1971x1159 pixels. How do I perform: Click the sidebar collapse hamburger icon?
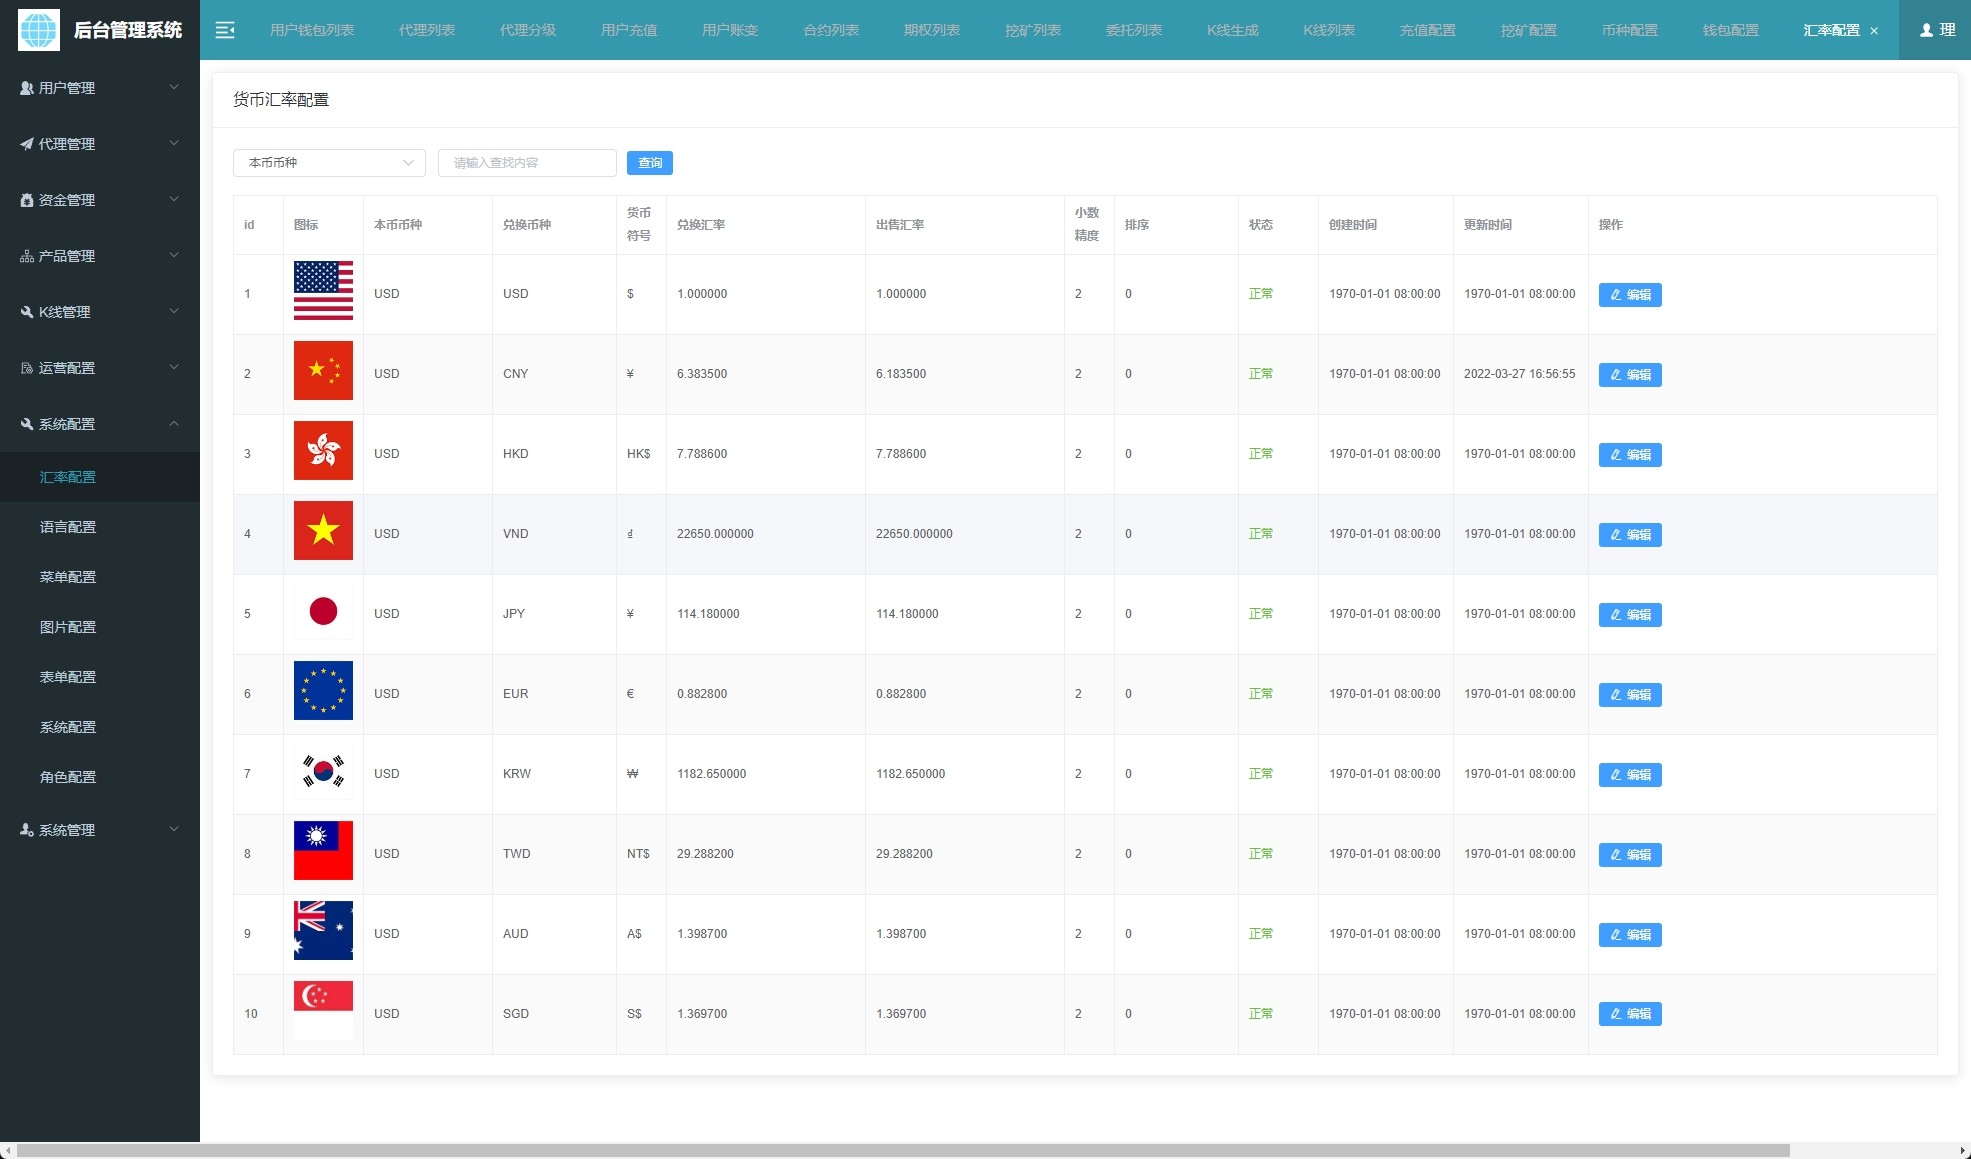point(225,30)
